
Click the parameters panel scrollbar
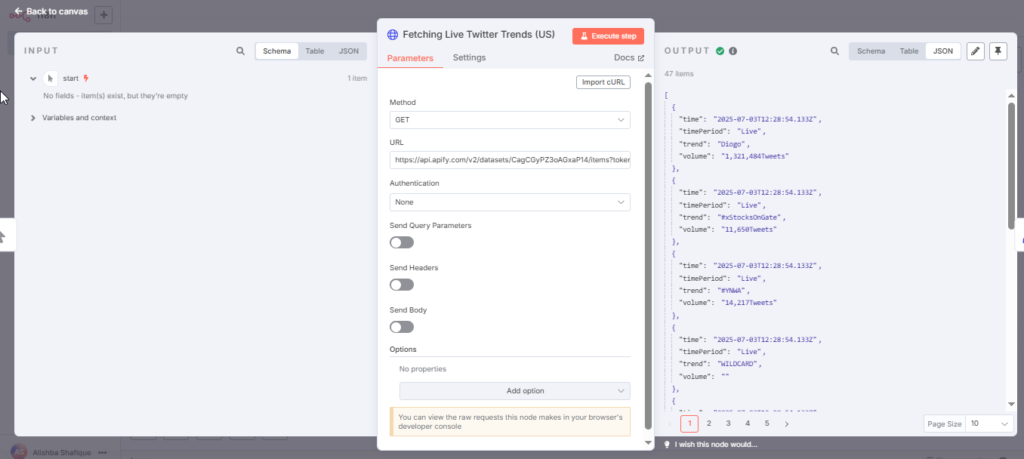pos(648,255)
